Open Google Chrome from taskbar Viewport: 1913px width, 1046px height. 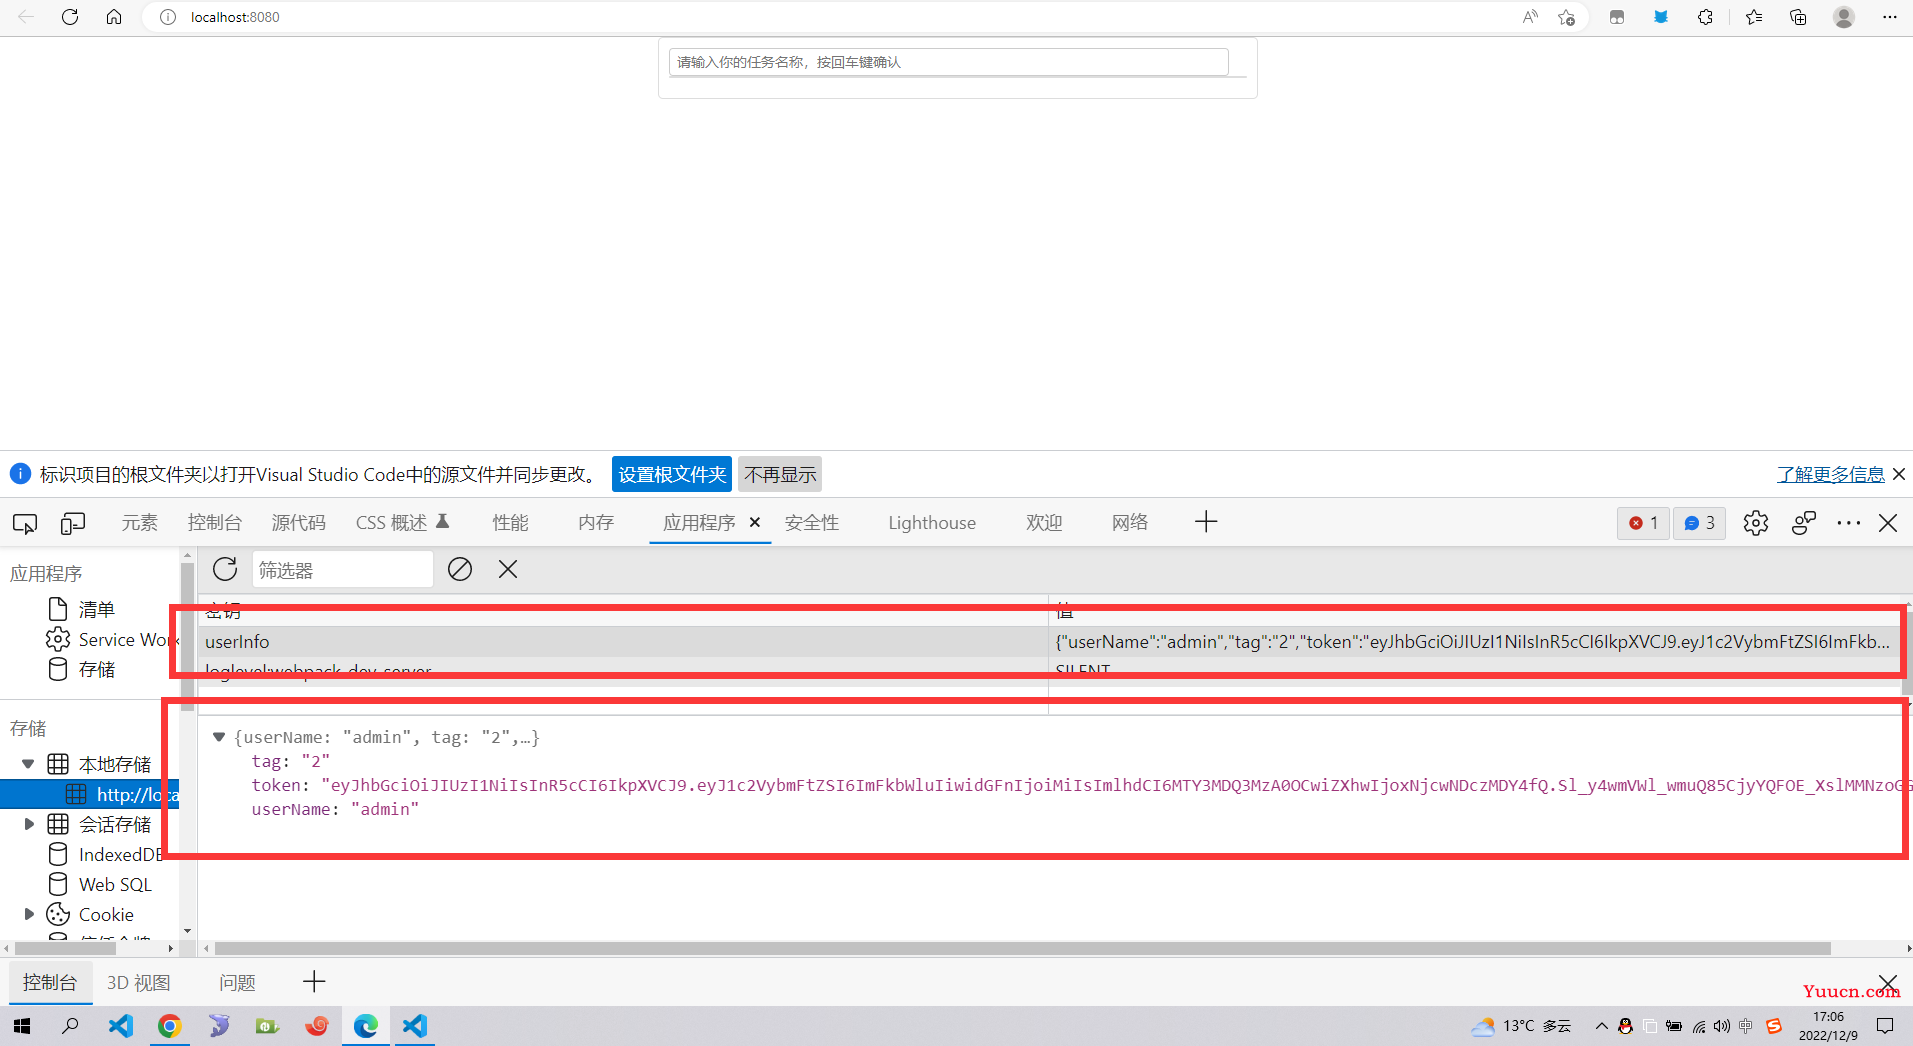[x=169, y=1026]
